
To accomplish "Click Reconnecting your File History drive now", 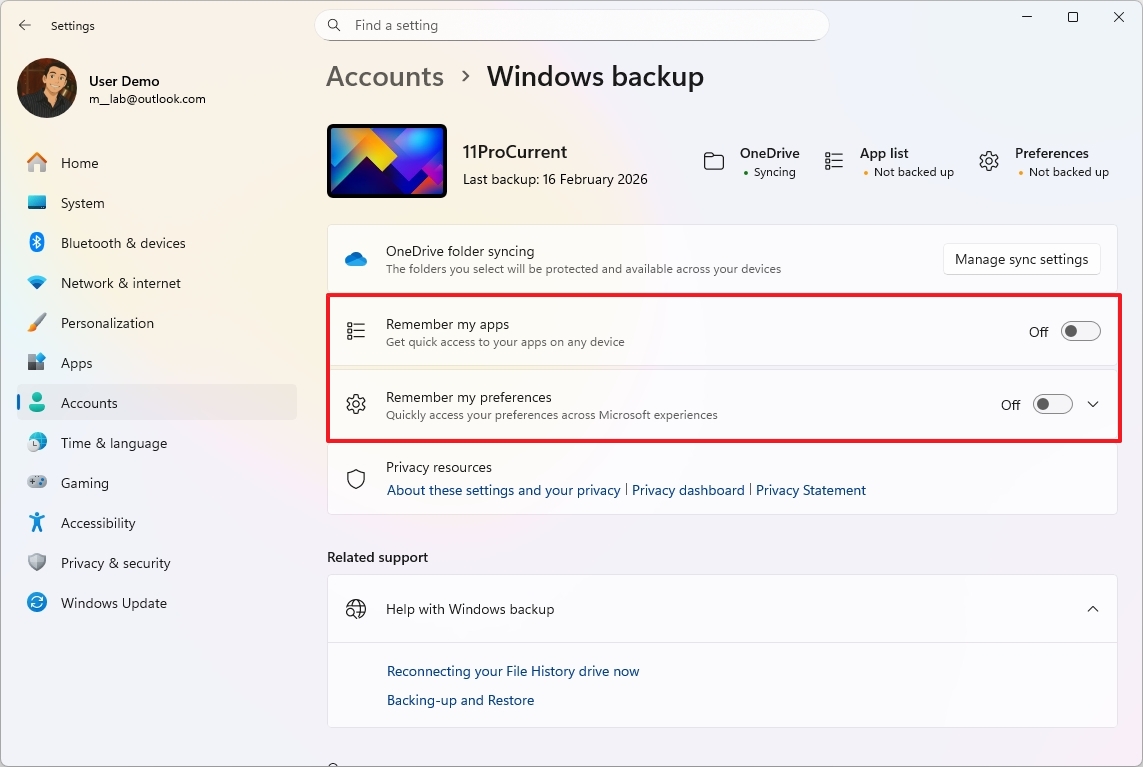I will [x=512, y=671].
